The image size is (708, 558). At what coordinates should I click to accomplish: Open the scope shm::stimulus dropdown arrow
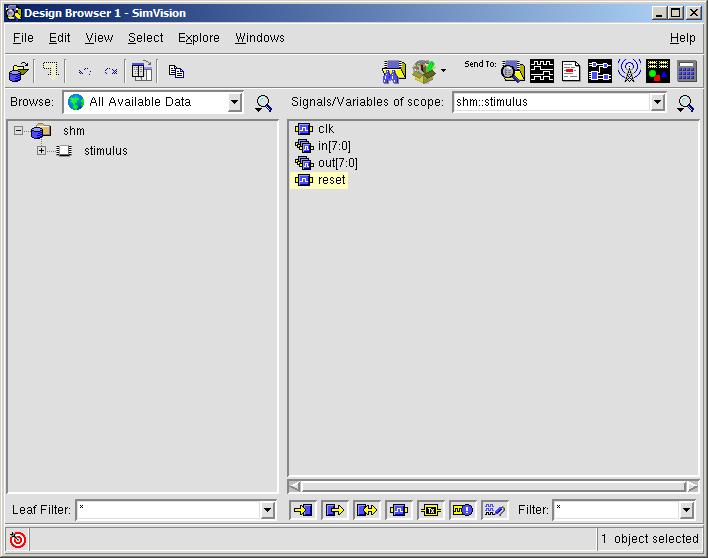coord(657,102)
